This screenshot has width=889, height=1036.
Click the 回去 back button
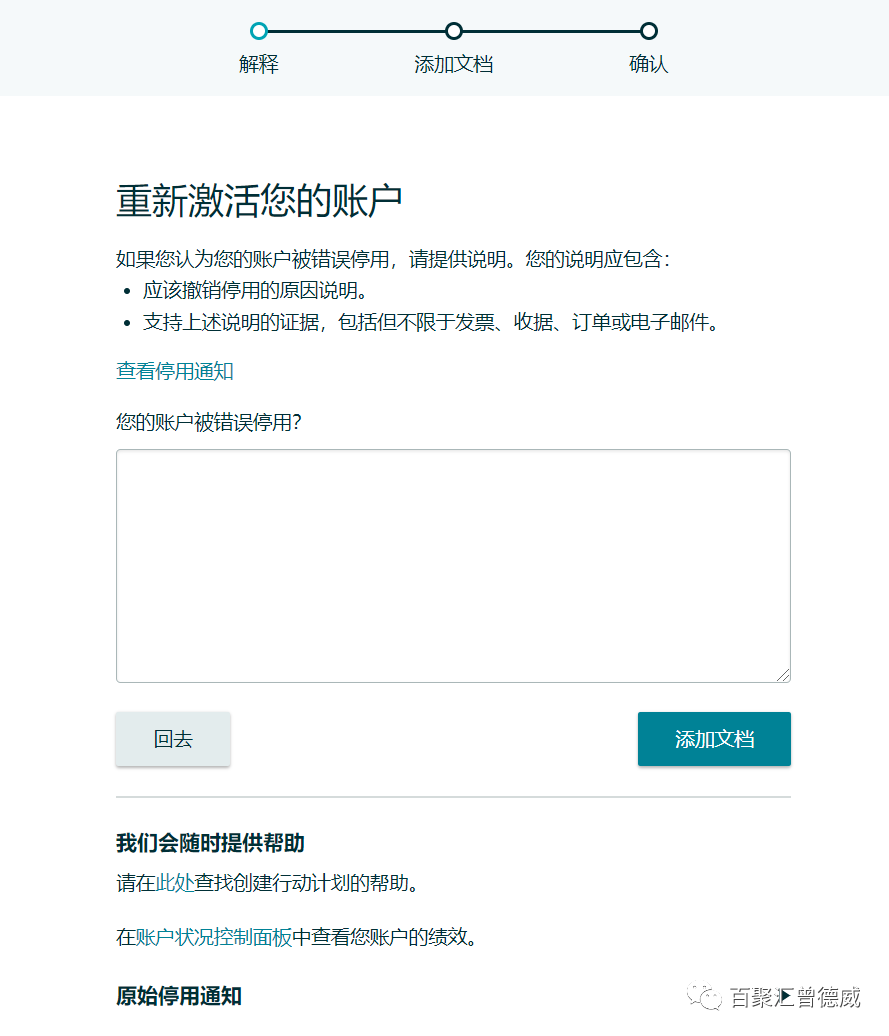[x=173, y=739]
